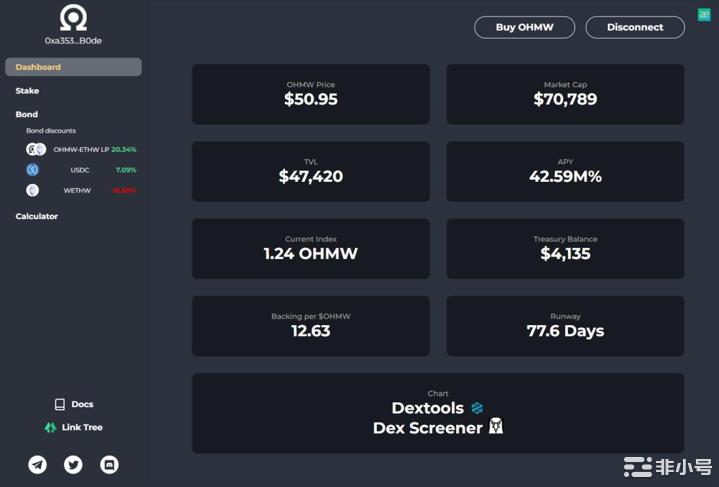719x487 pixels.
Task: Go to the Stake page
Action: point(27,91)
